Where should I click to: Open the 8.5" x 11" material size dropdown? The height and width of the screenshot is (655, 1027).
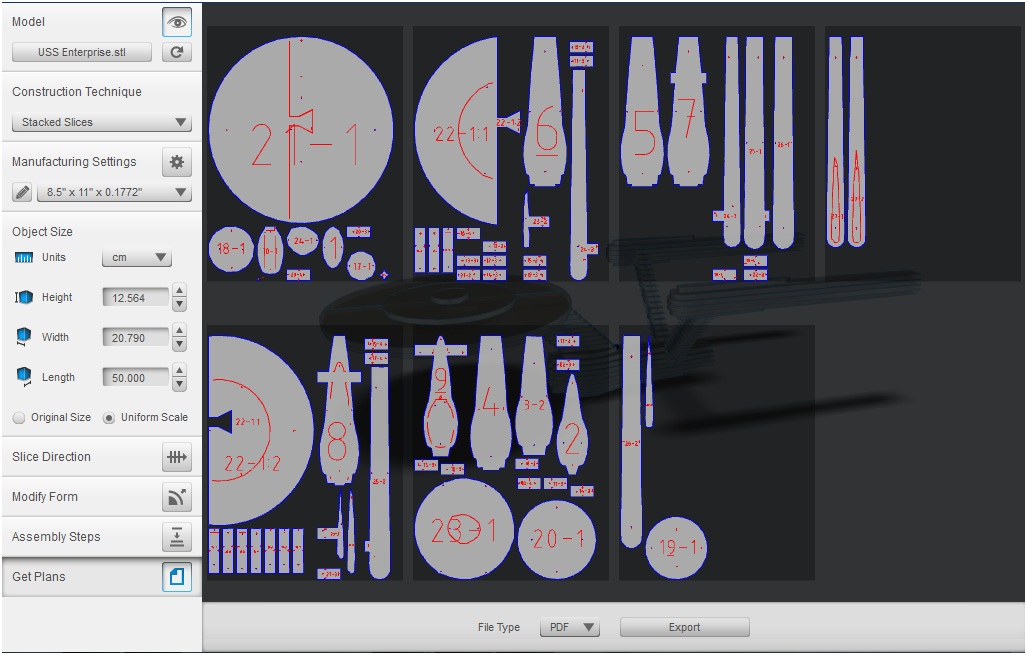click(115, 193)
